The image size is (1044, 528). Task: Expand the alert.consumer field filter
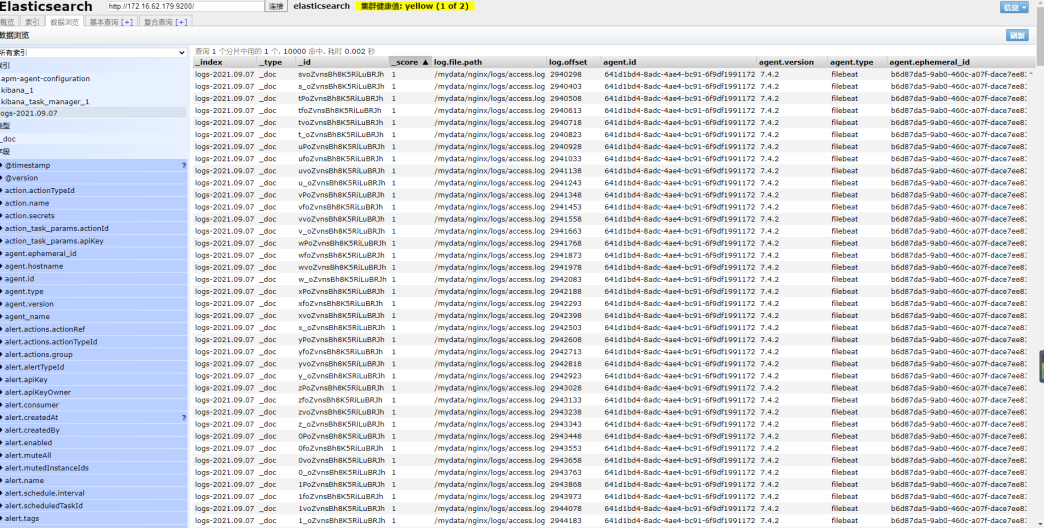(x=93, y=405)
